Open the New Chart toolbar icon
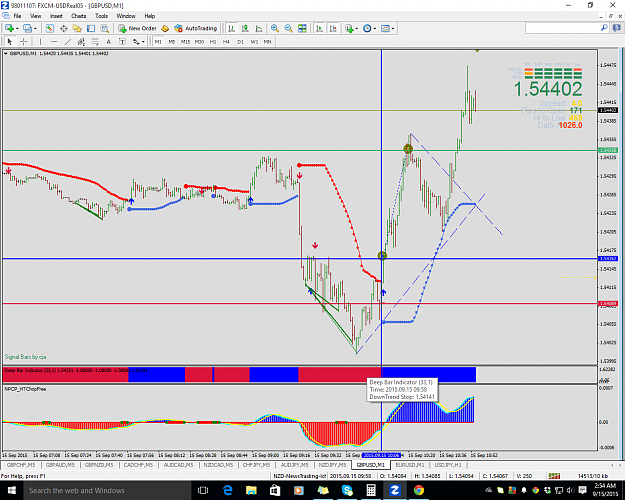The image size is (625, 500). pyautogui.click(x=9, y=28)
